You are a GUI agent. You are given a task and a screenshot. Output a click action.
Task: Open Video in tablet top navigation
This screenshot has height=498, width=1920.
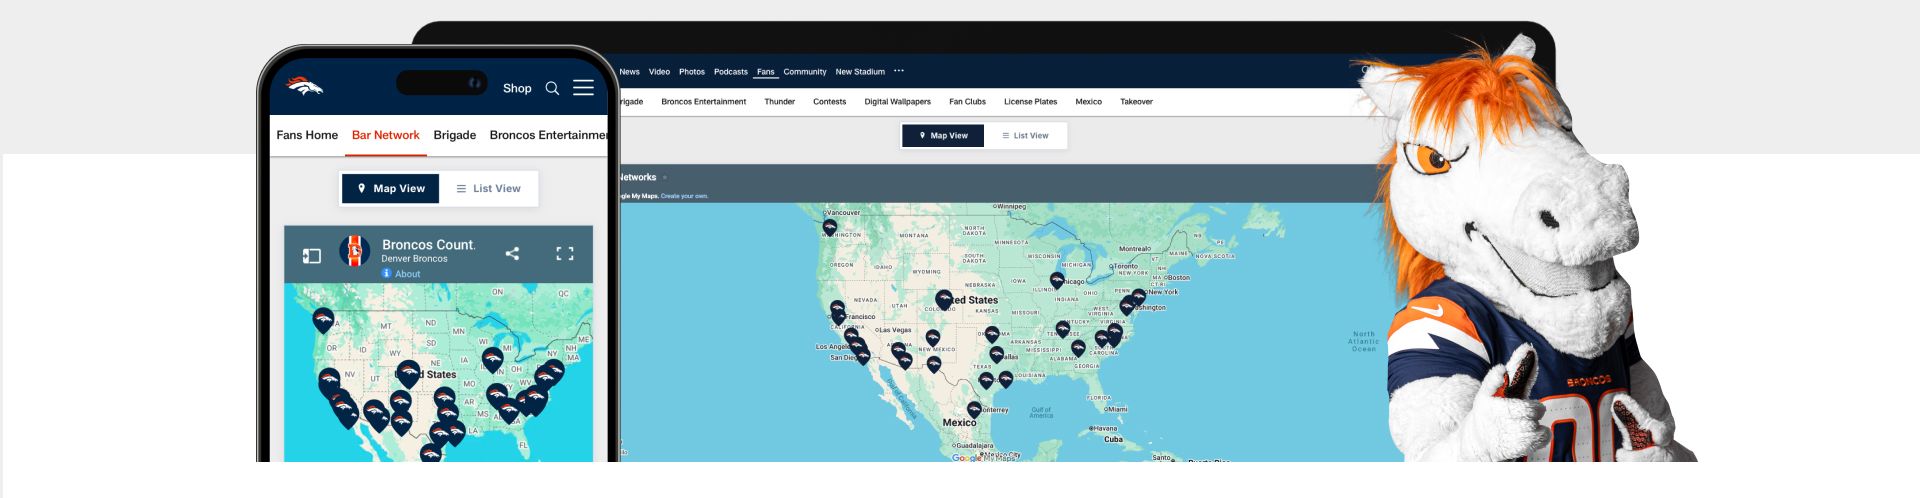point(659,72)
